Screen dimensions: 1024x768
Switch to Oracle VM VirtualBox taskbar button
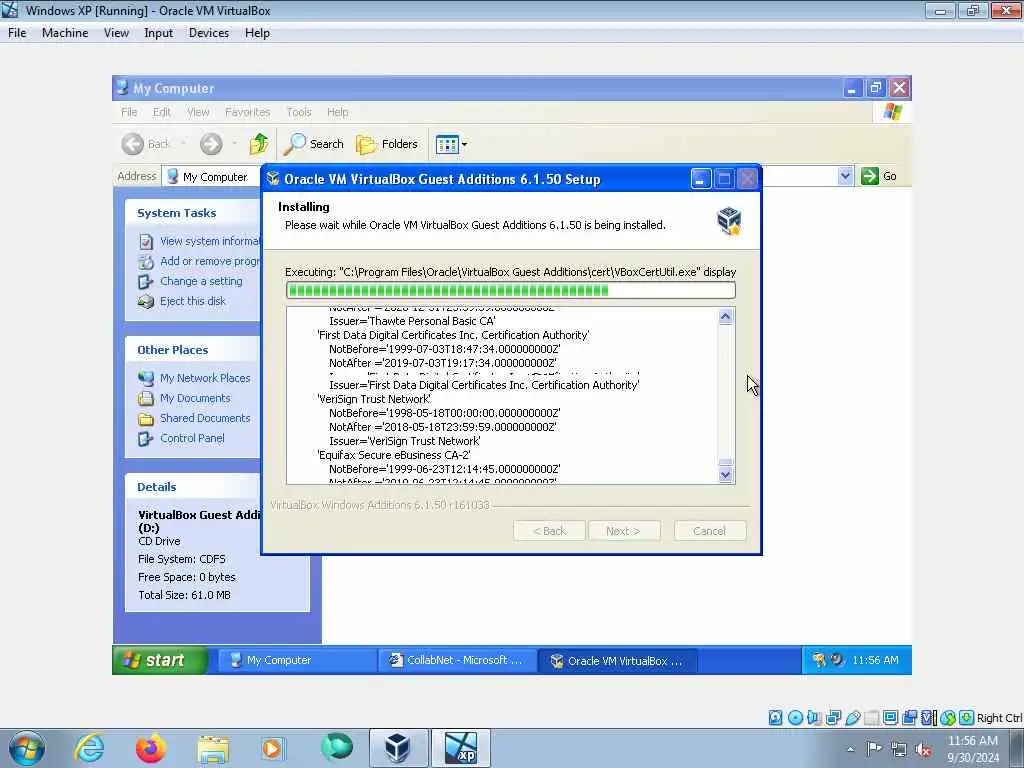[617, 660]
